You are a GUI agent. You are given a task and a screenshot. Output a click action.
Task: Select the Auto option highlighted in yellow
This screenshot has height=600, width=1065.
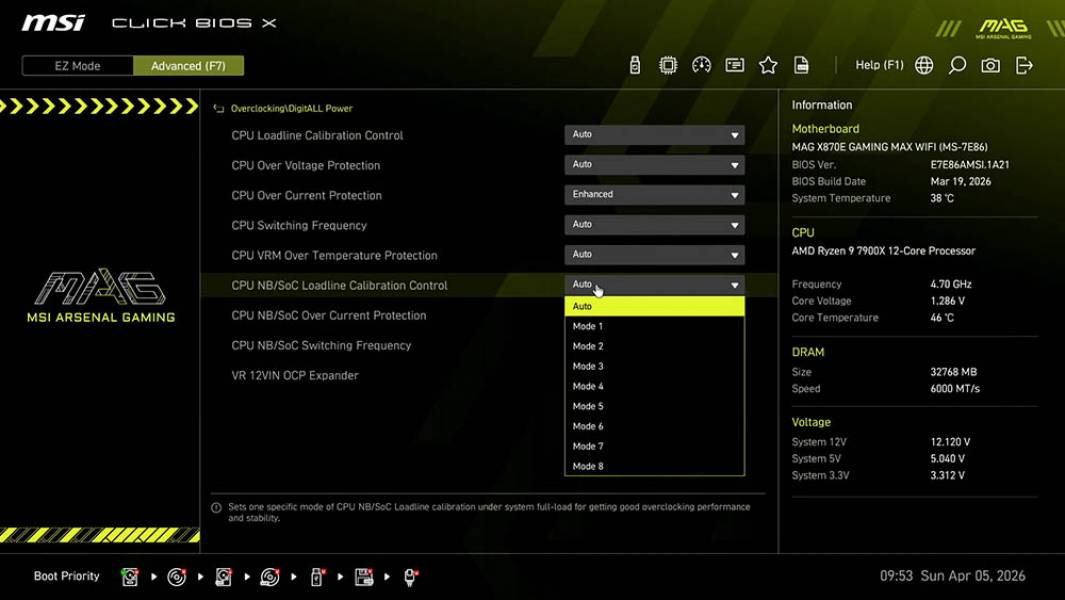[653, 306]
